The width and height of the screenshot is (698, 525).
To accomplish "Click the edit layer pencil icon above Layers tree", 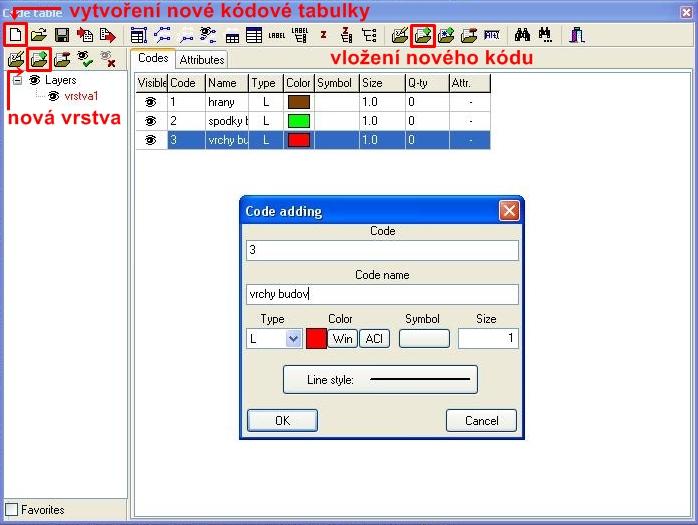I will point(16,59).
